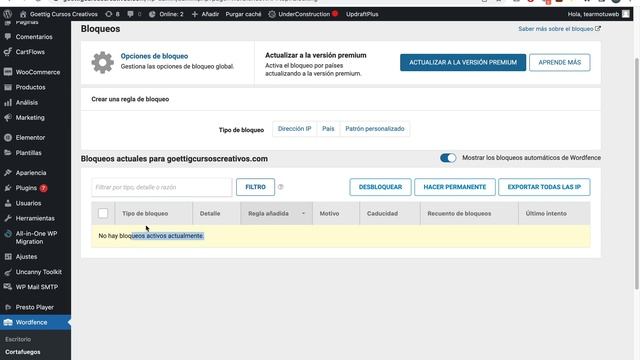Viewport: 640px width, 360px height.
Task: Click the DESBLOQUEAR button
Action: click(380, 187)
